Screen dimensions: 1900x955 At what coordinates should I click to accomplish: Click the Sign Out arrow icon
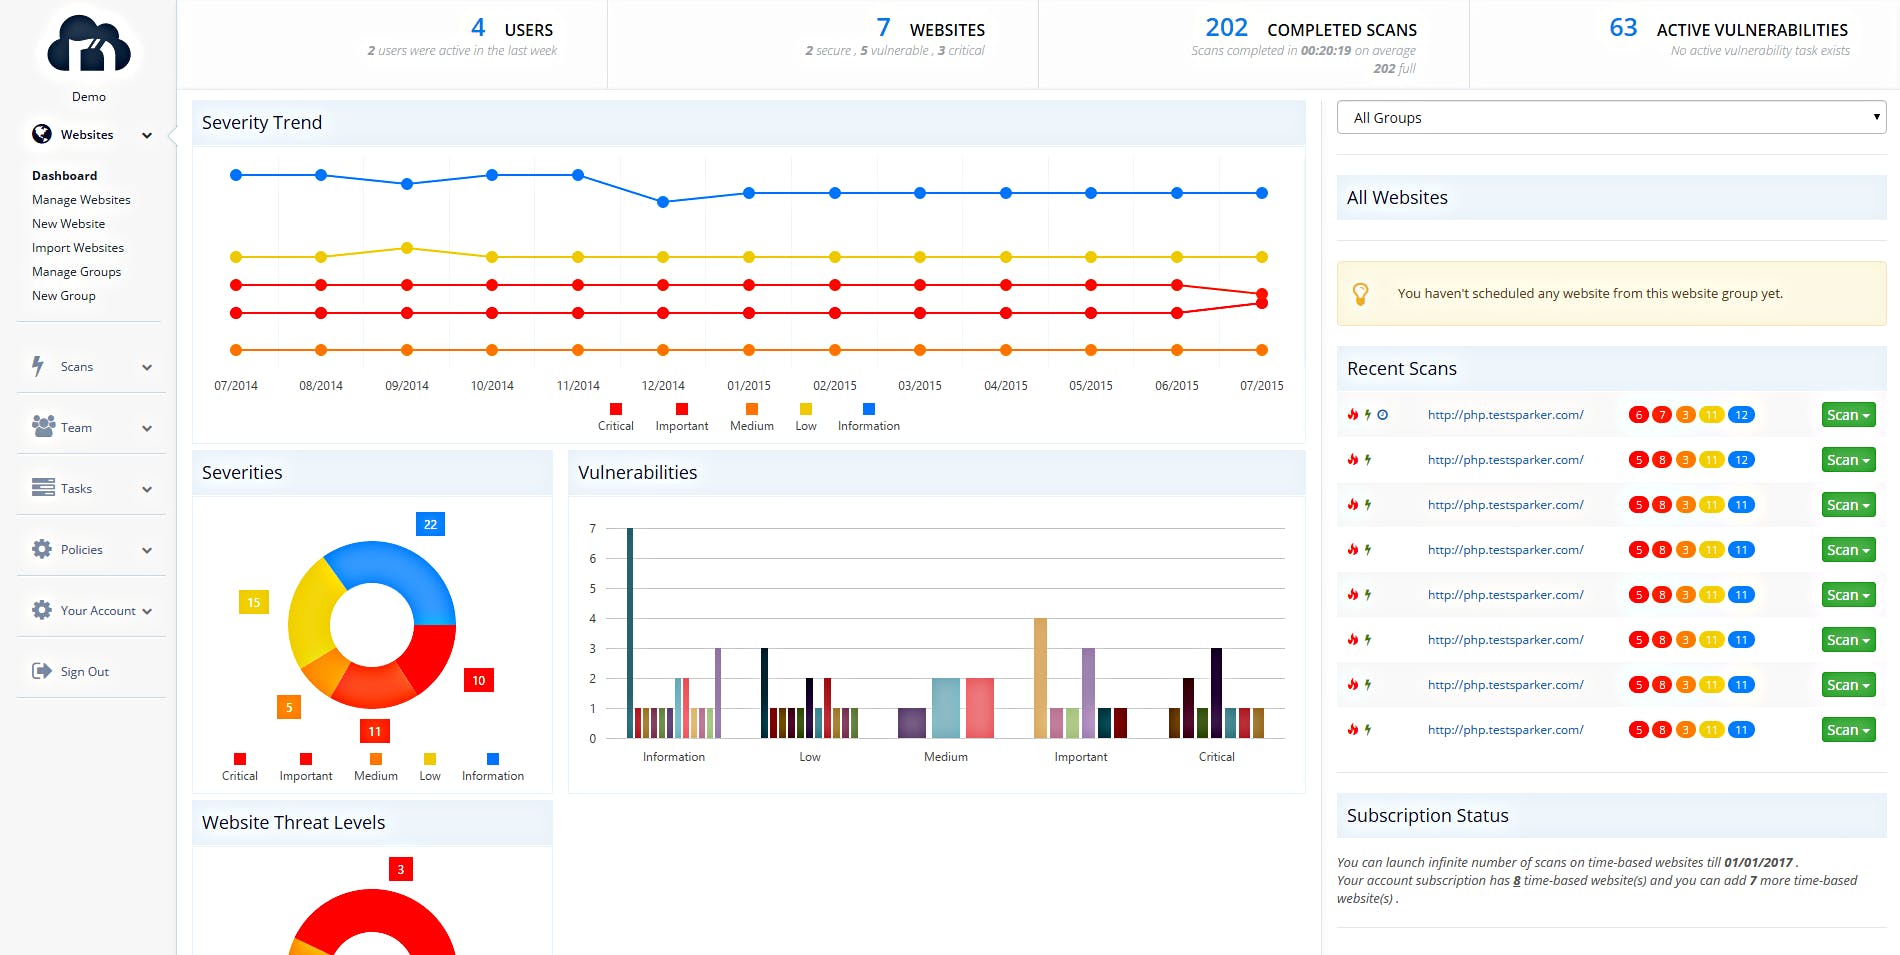(42, 671)
